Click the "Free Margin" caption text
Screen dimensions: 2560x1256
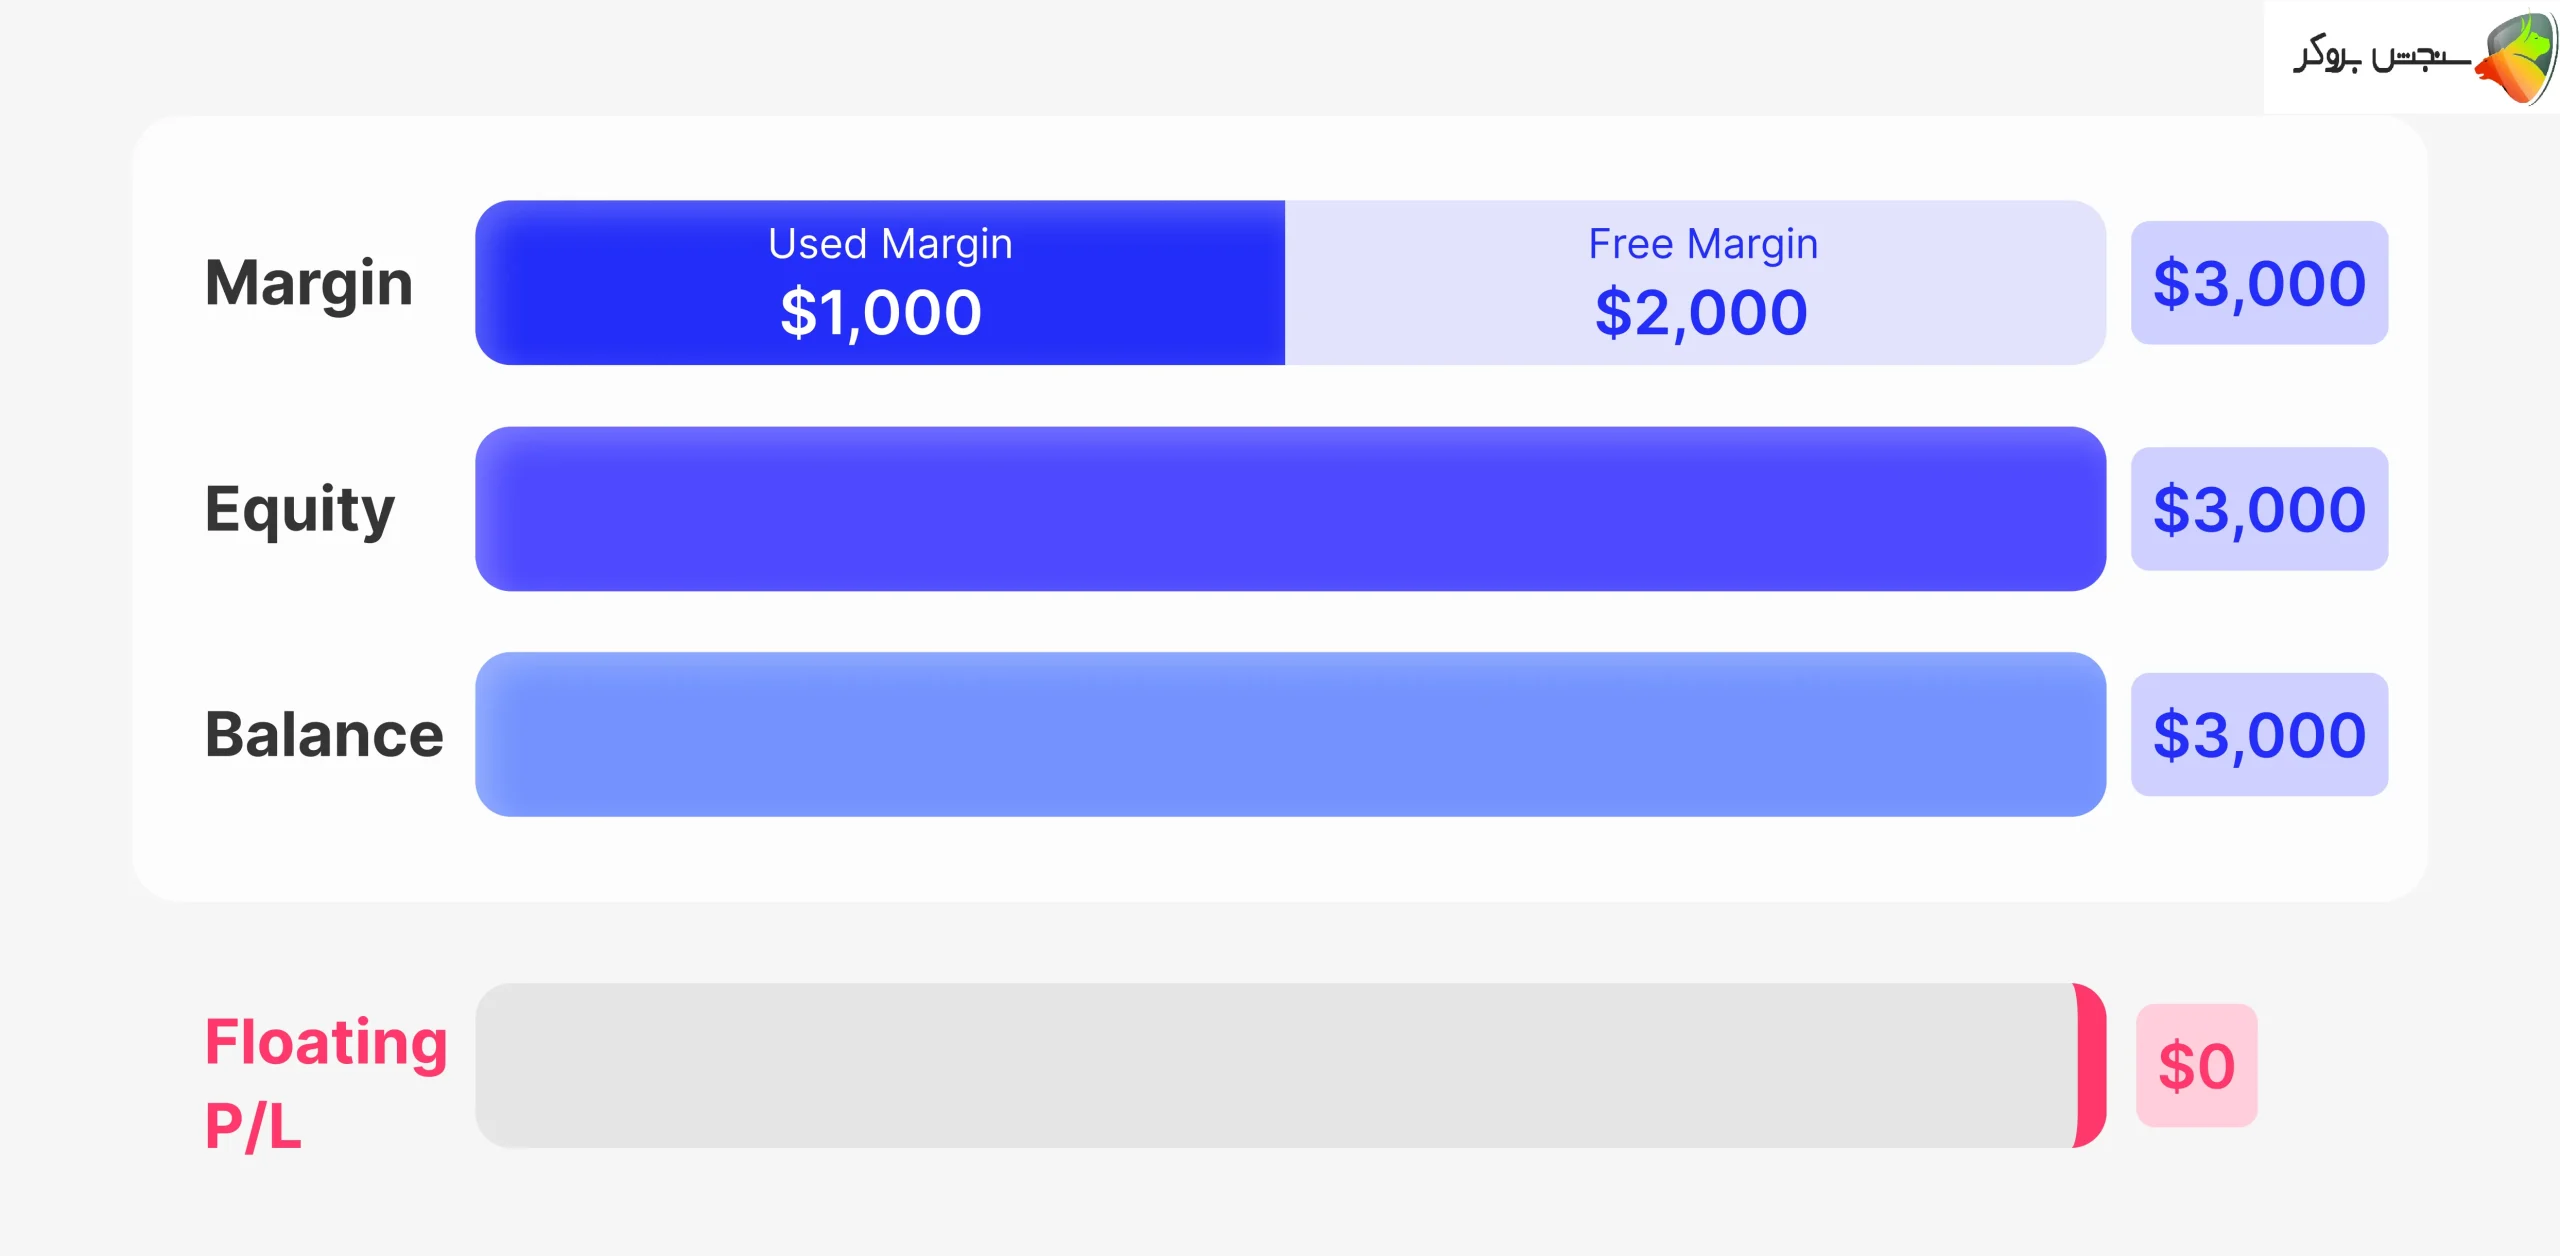click(x=1703, y=244)
